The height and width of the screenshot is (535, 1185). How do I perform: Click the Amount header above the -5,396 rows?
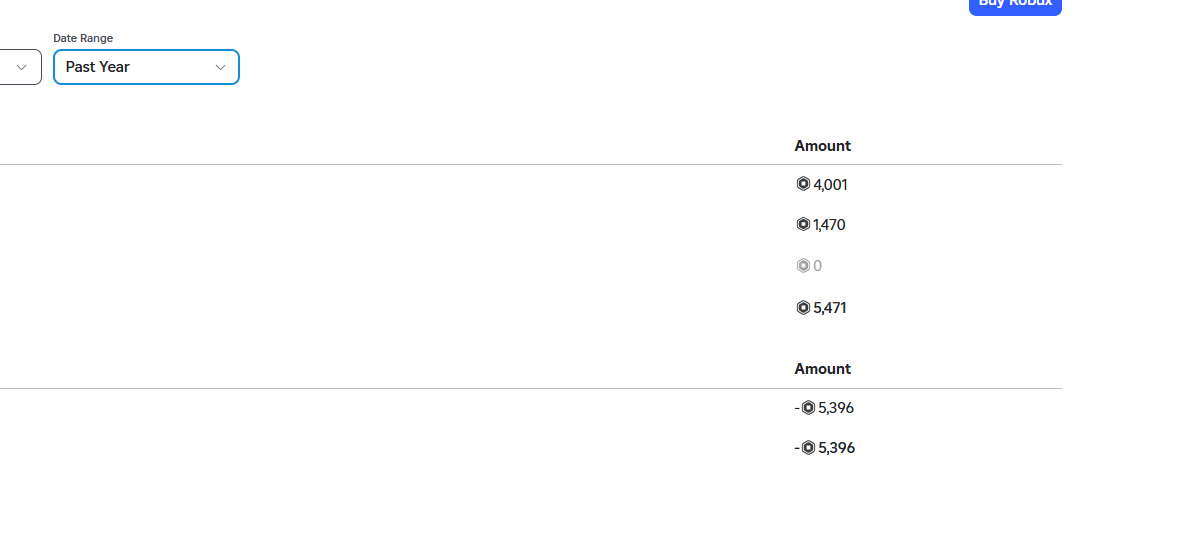[822, 369]
